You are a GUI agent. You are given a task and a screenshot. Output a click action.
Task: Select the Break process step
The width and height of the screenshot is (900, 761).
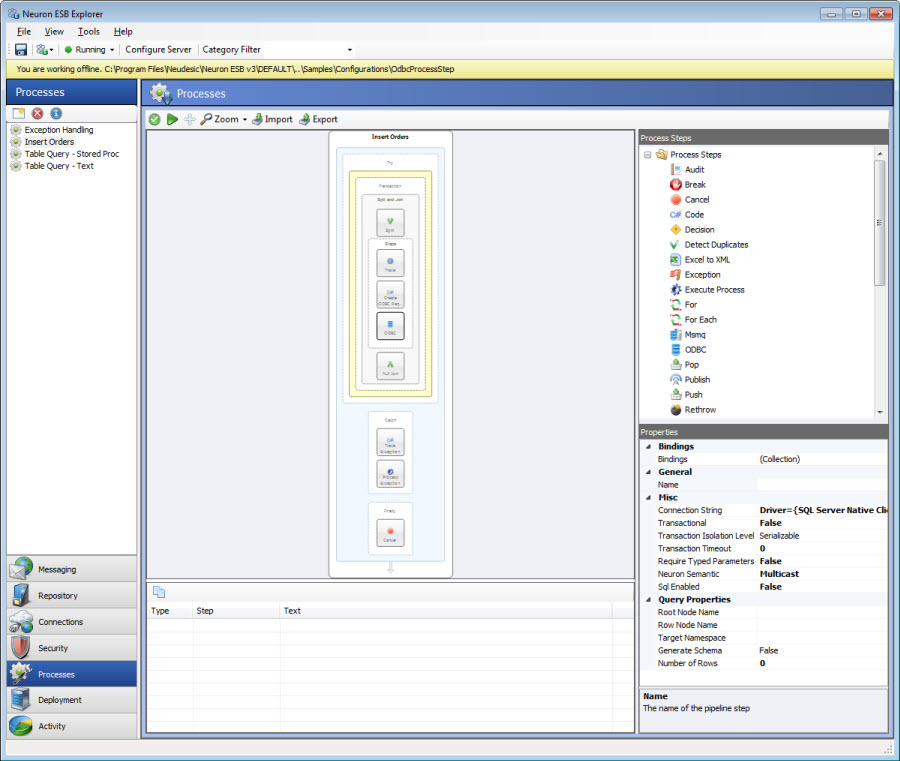pyautogui.click(x=688, y=185)
